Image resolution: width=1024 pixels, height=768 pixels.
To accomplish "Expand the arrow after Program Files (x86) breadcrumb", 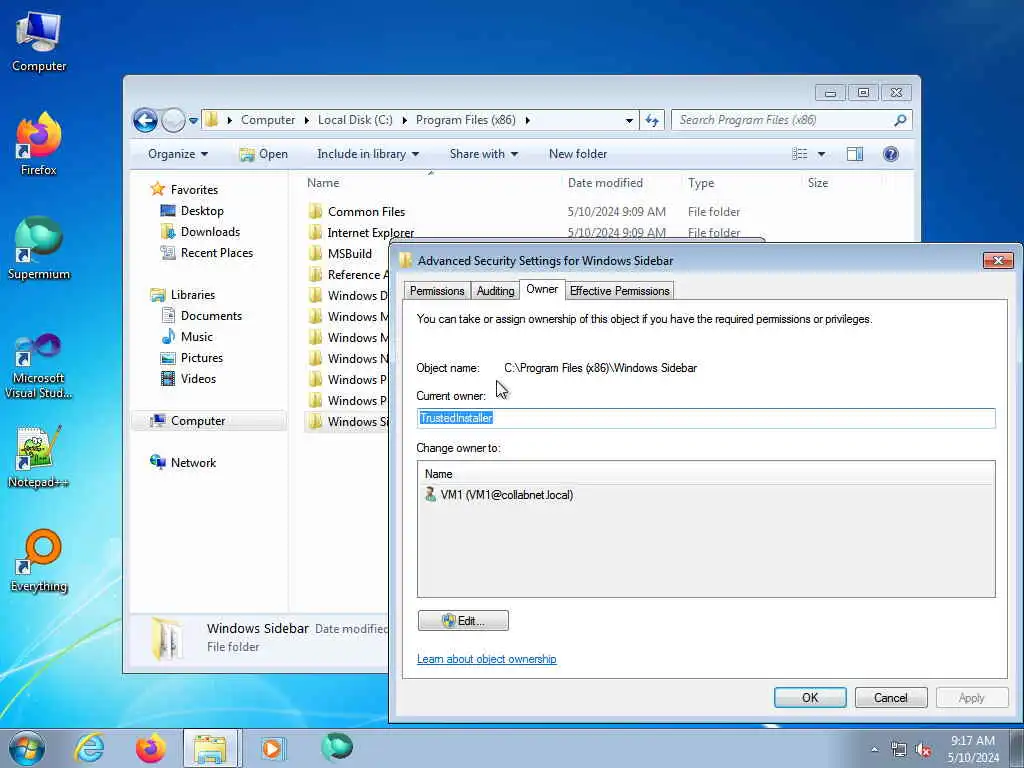I will pos(528,120).
